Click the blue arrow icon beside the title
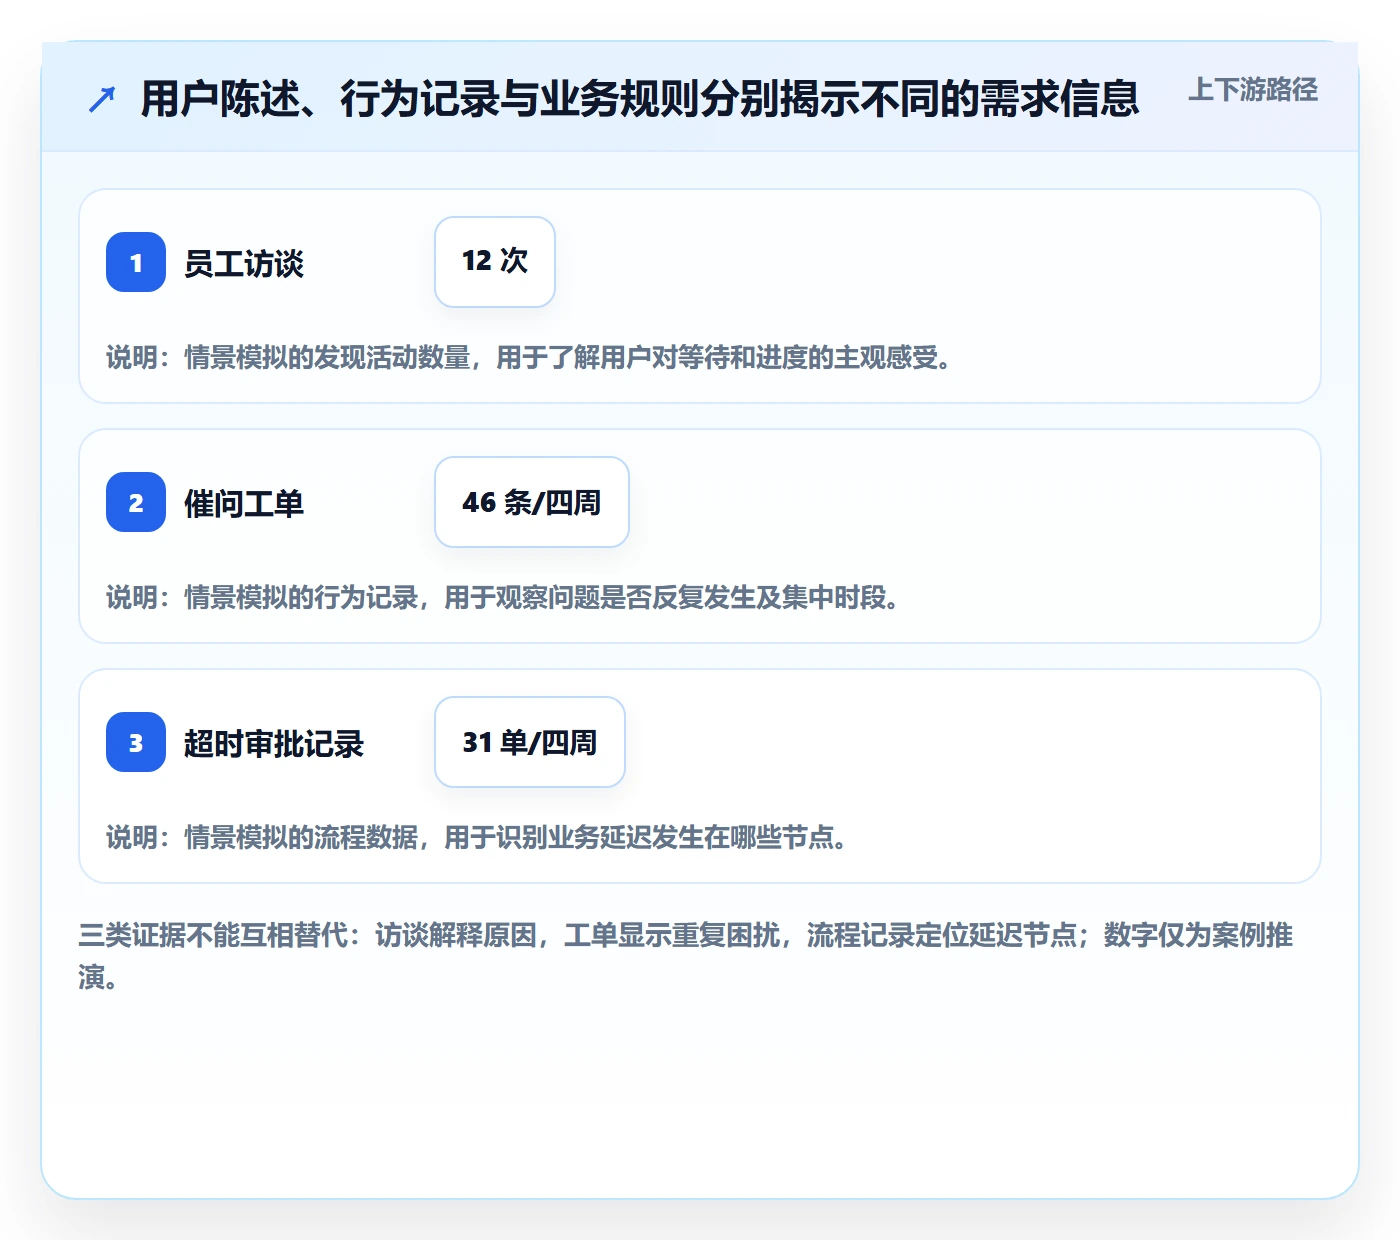Viewport: 1400px width, 1240px height. click(x=102, y=99)
